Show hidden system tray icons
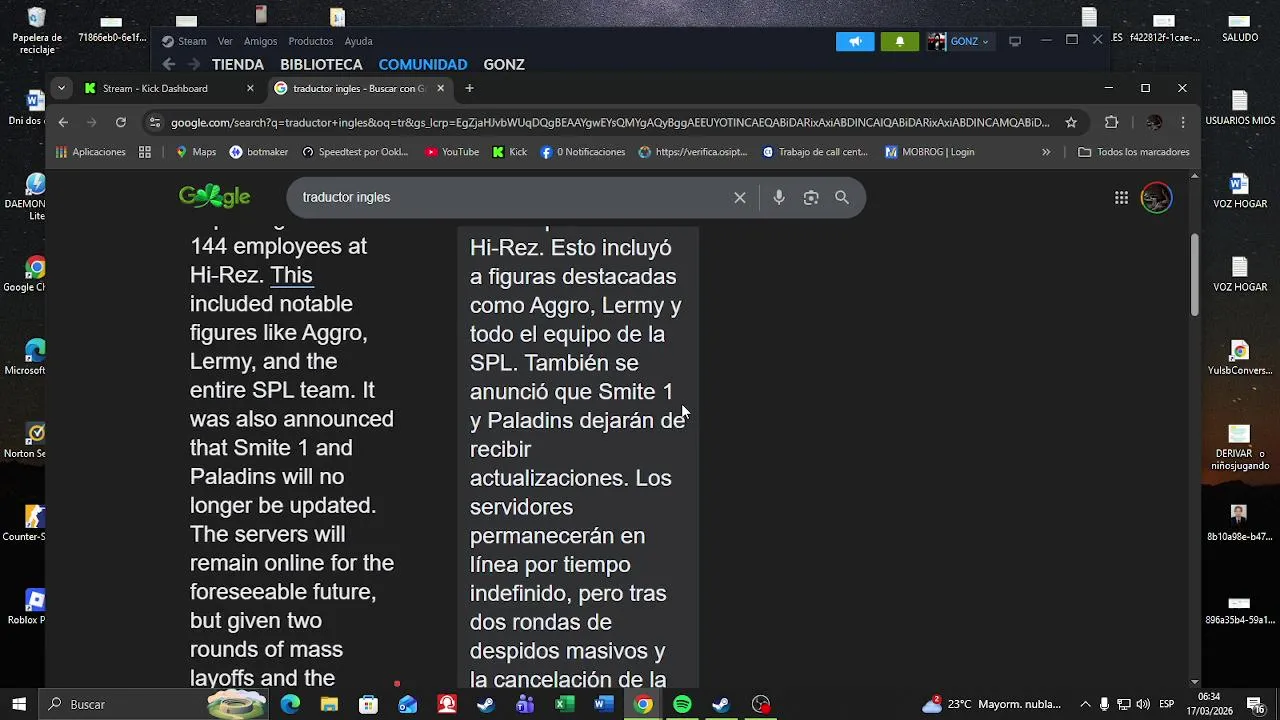The height and width of the screenshot is (720, 1280). pyautogui.click(x=1085, y=704)
